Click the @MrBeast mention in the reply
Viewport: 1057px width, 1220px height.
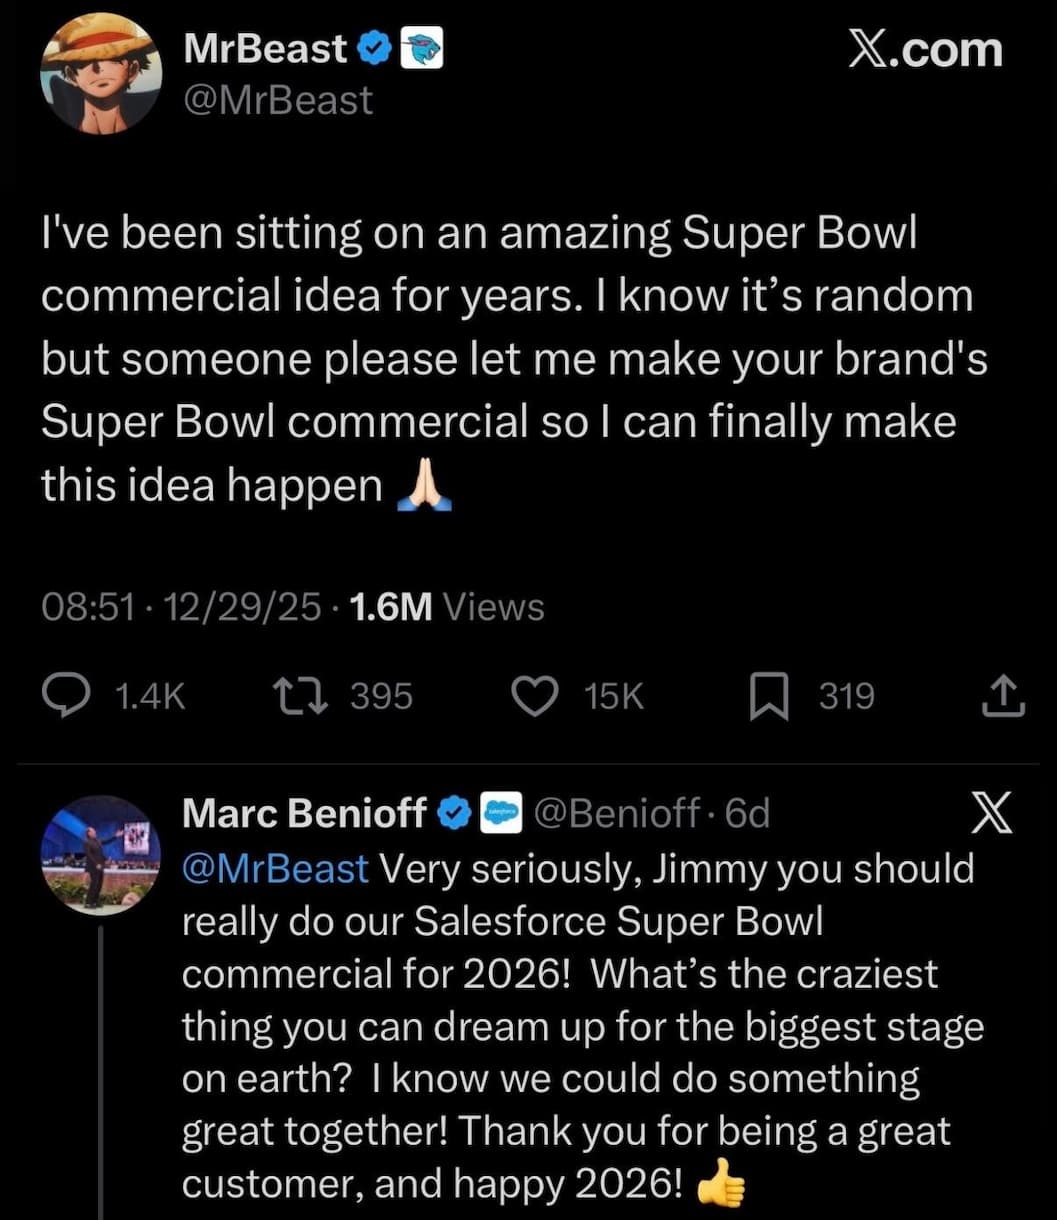coord(275,868)
